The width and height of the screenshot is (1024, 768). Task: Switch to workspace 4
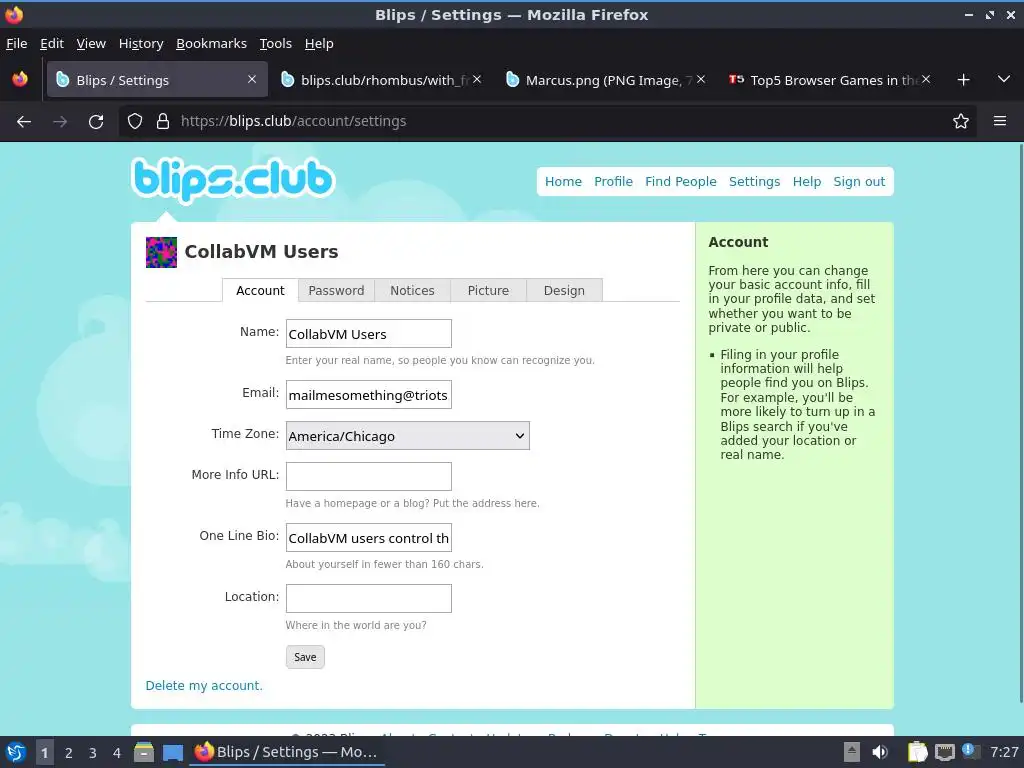point(117,753)
